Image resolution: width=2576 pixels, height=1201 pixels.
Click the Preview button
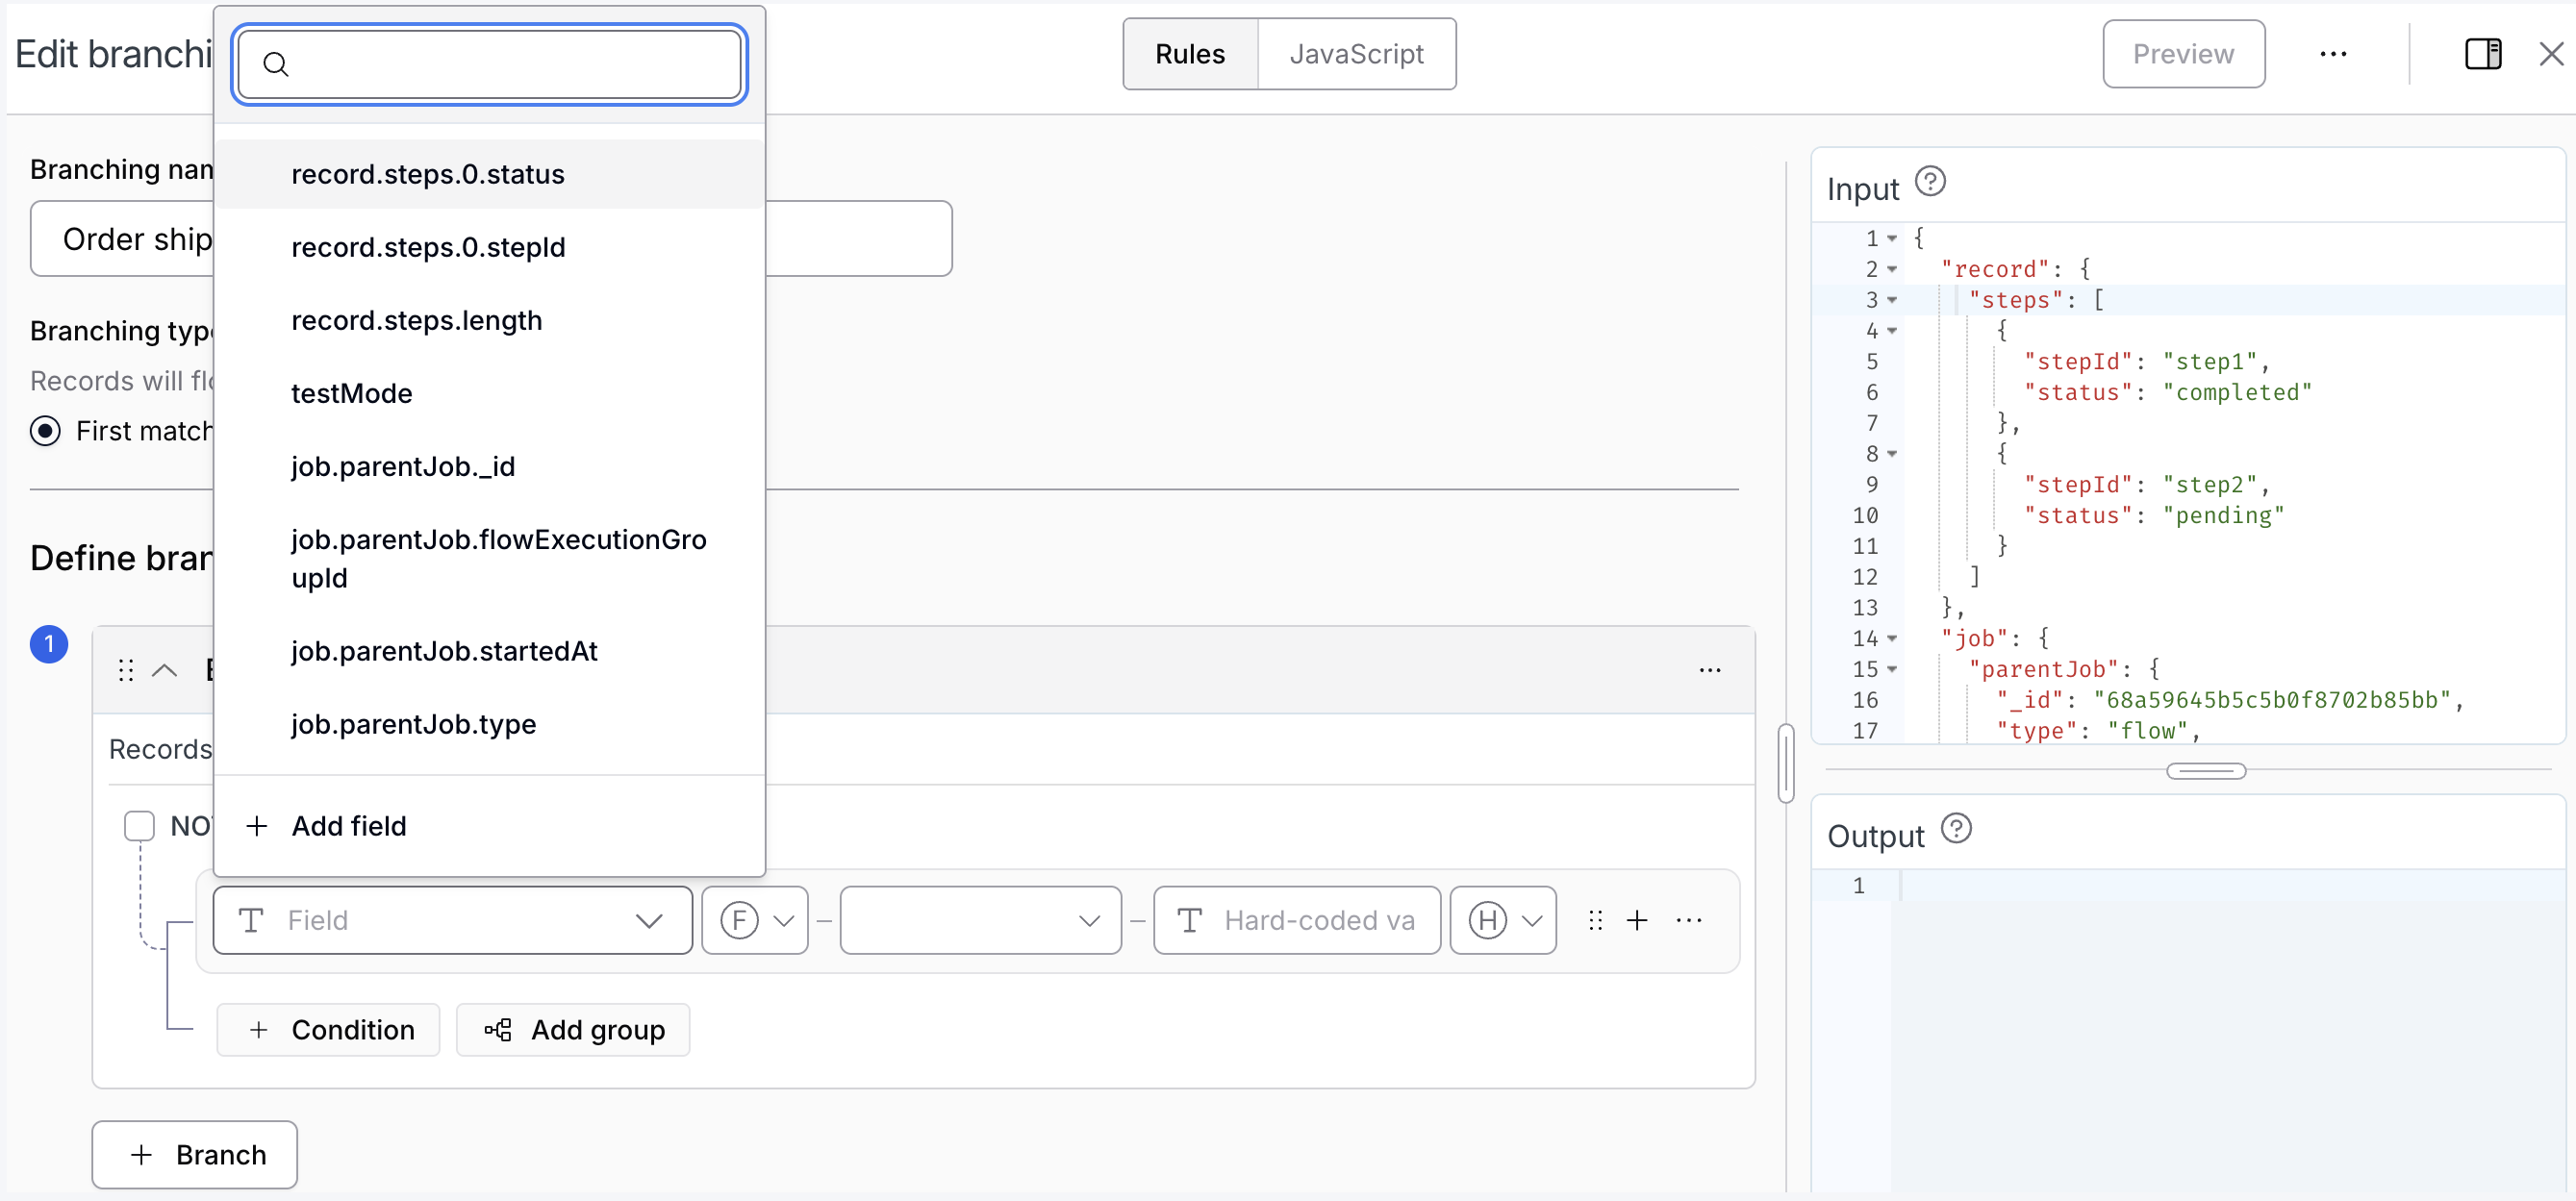tap(2183, 54)
